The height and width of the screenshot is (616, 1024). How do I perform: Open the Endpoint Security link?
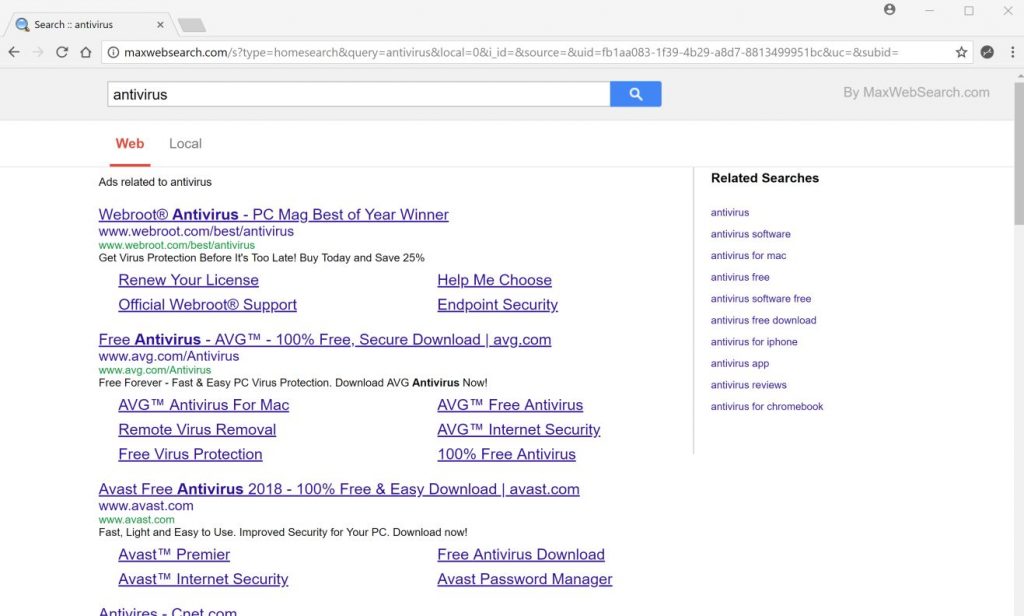[498, 304]
